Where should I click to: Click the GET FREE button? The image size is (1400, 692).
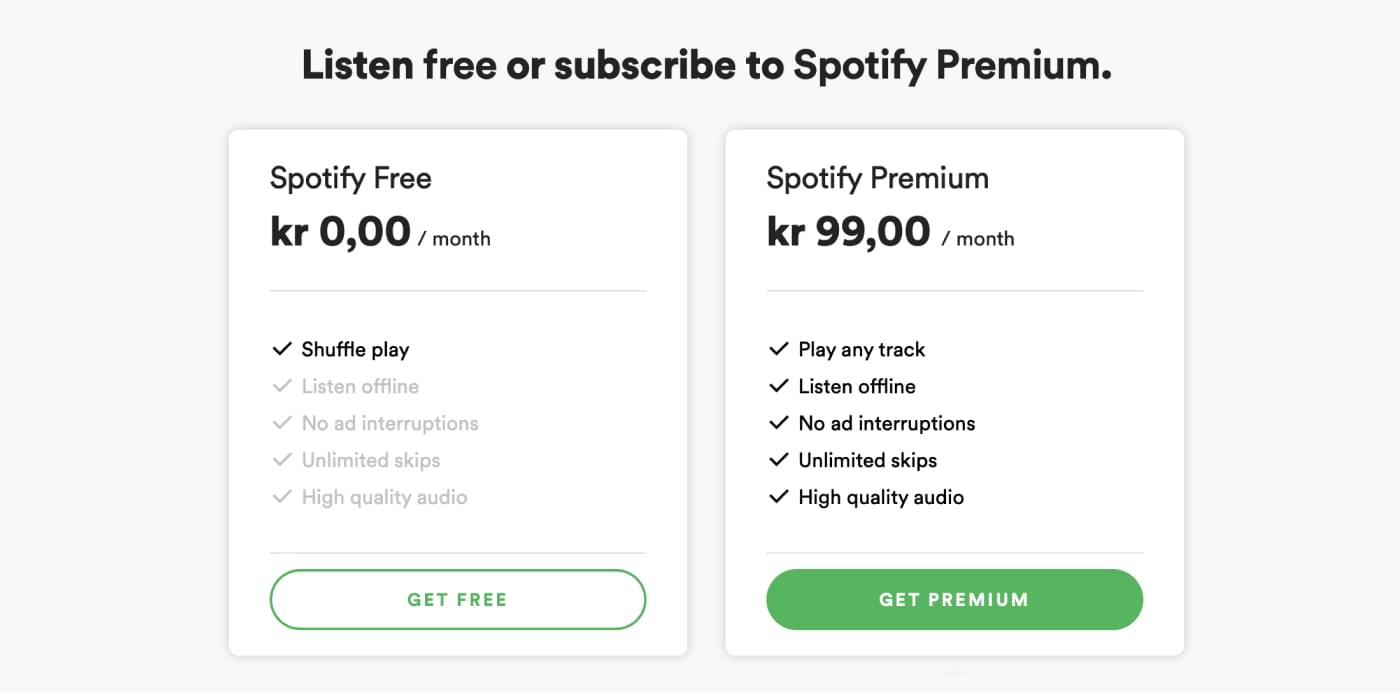458,599
